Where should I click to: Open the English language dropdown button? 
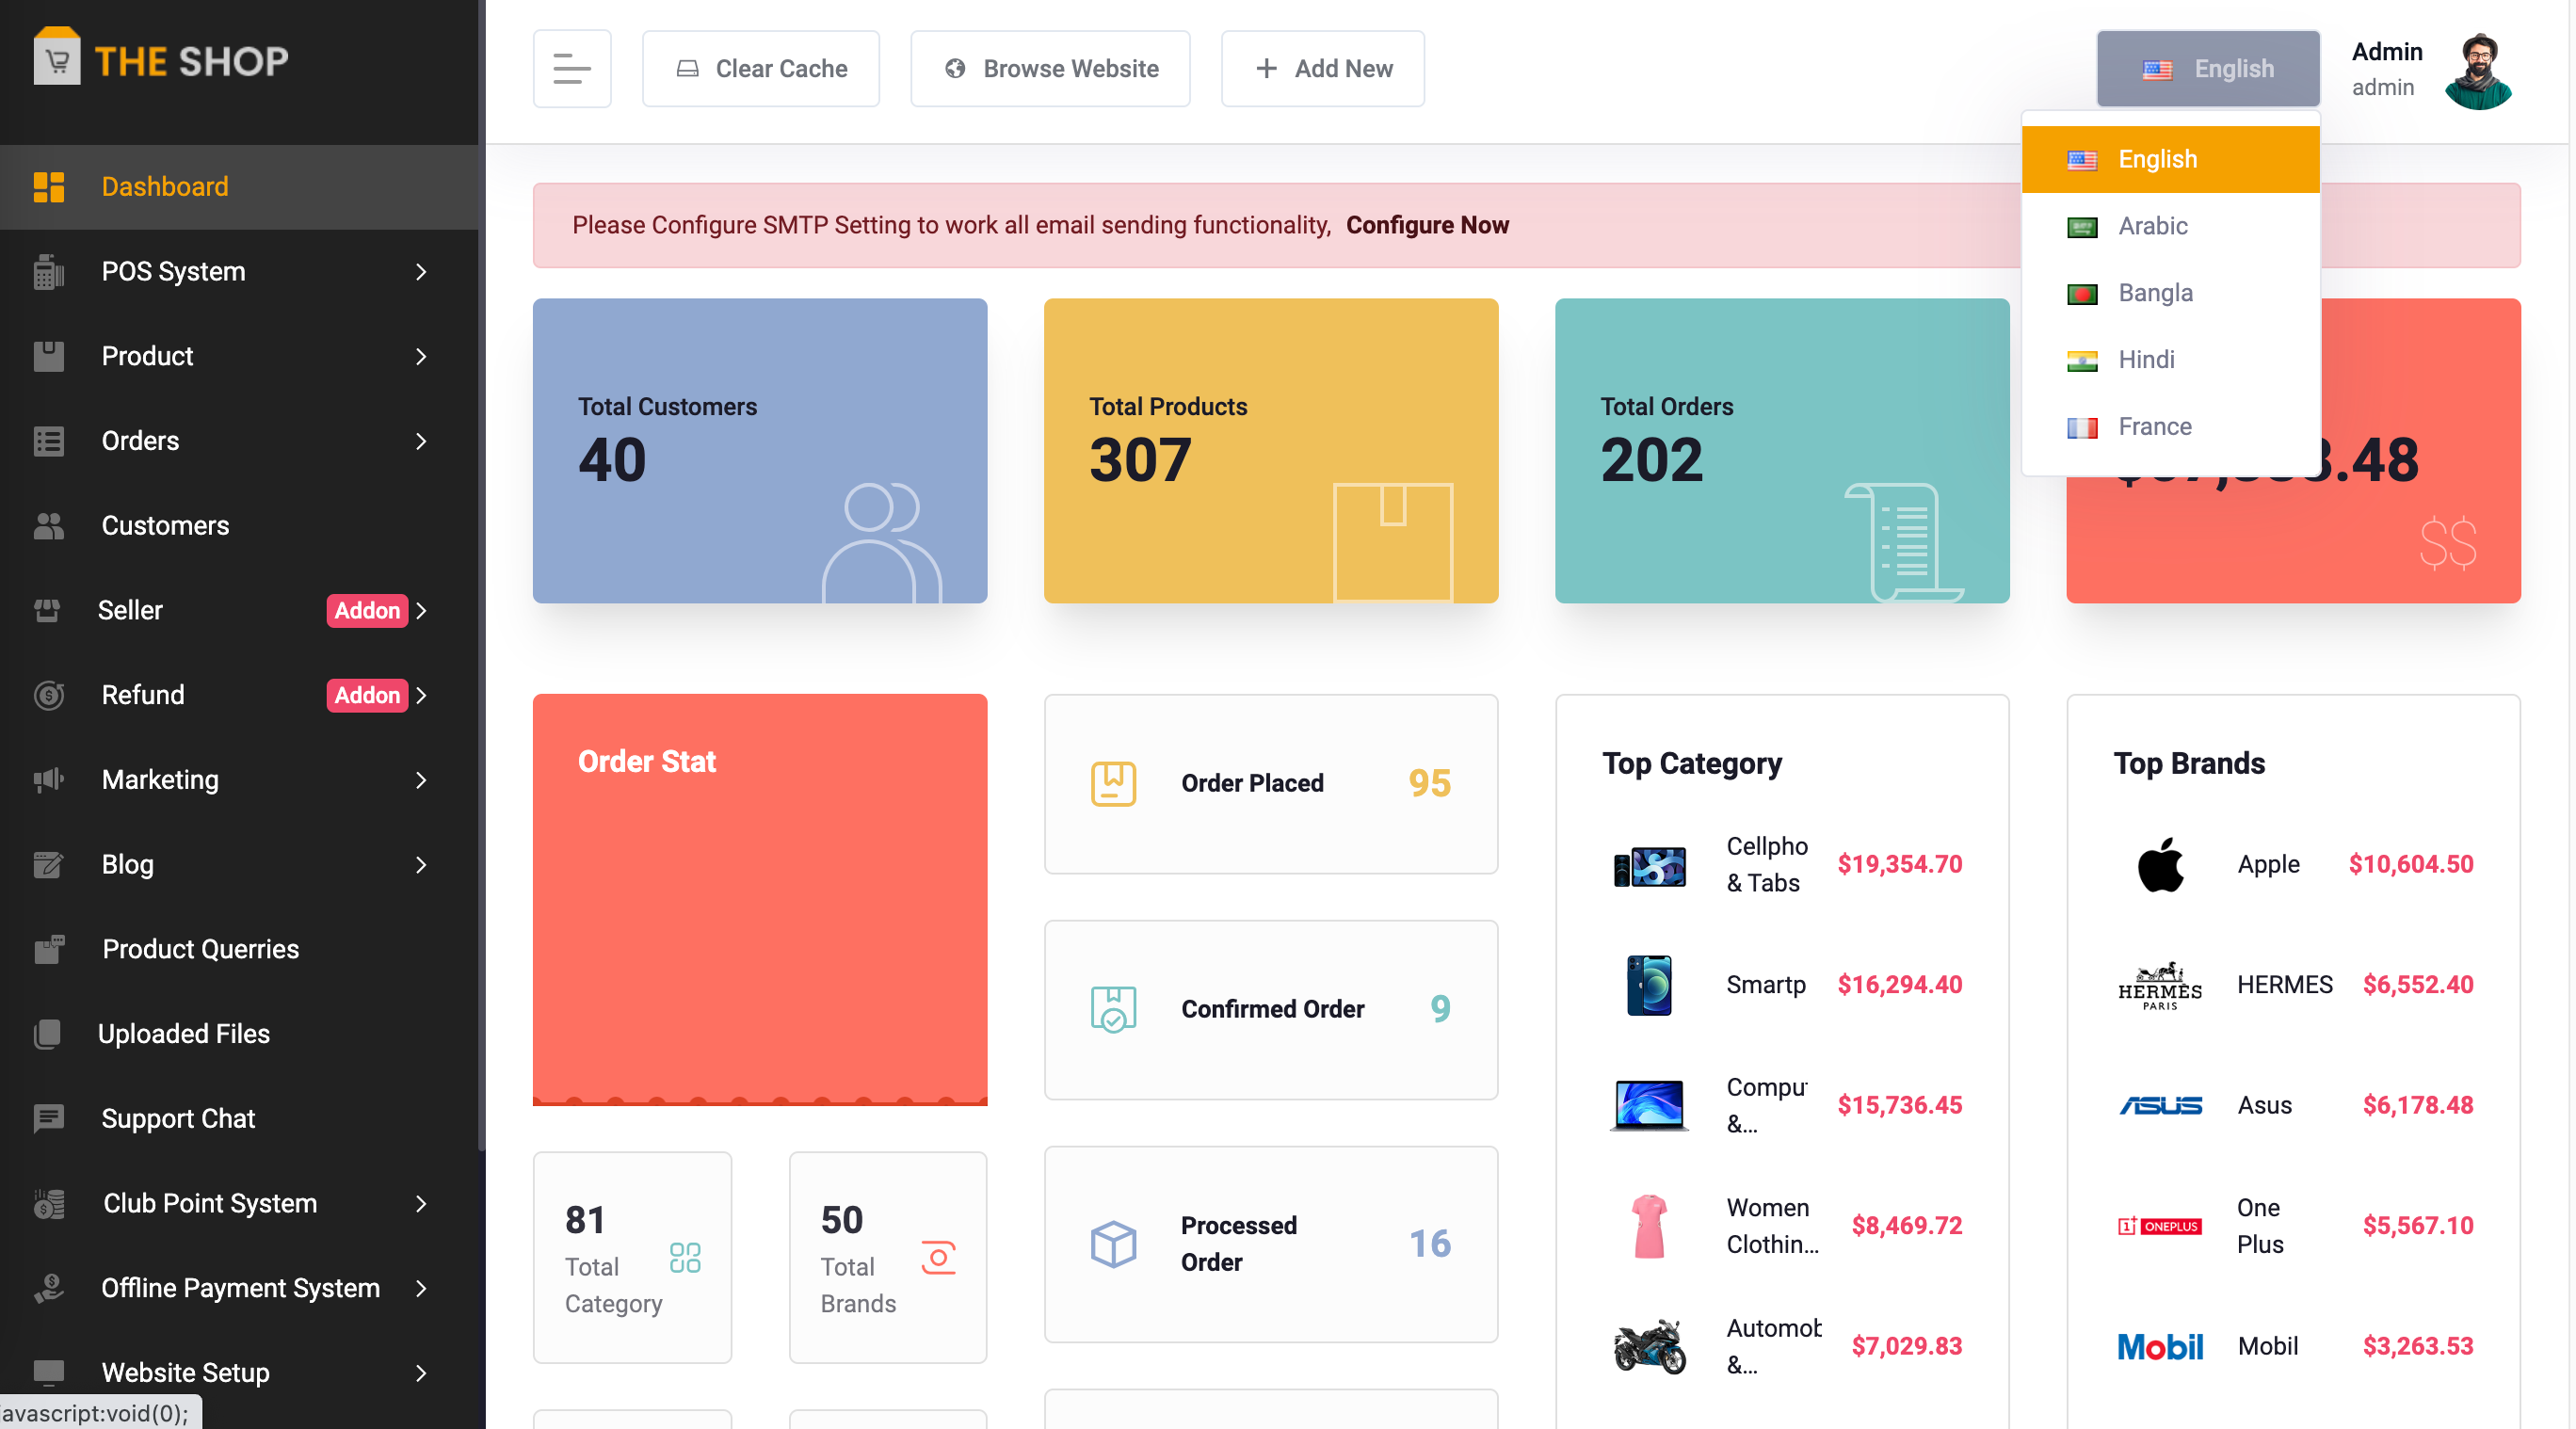pos(2208,68)
